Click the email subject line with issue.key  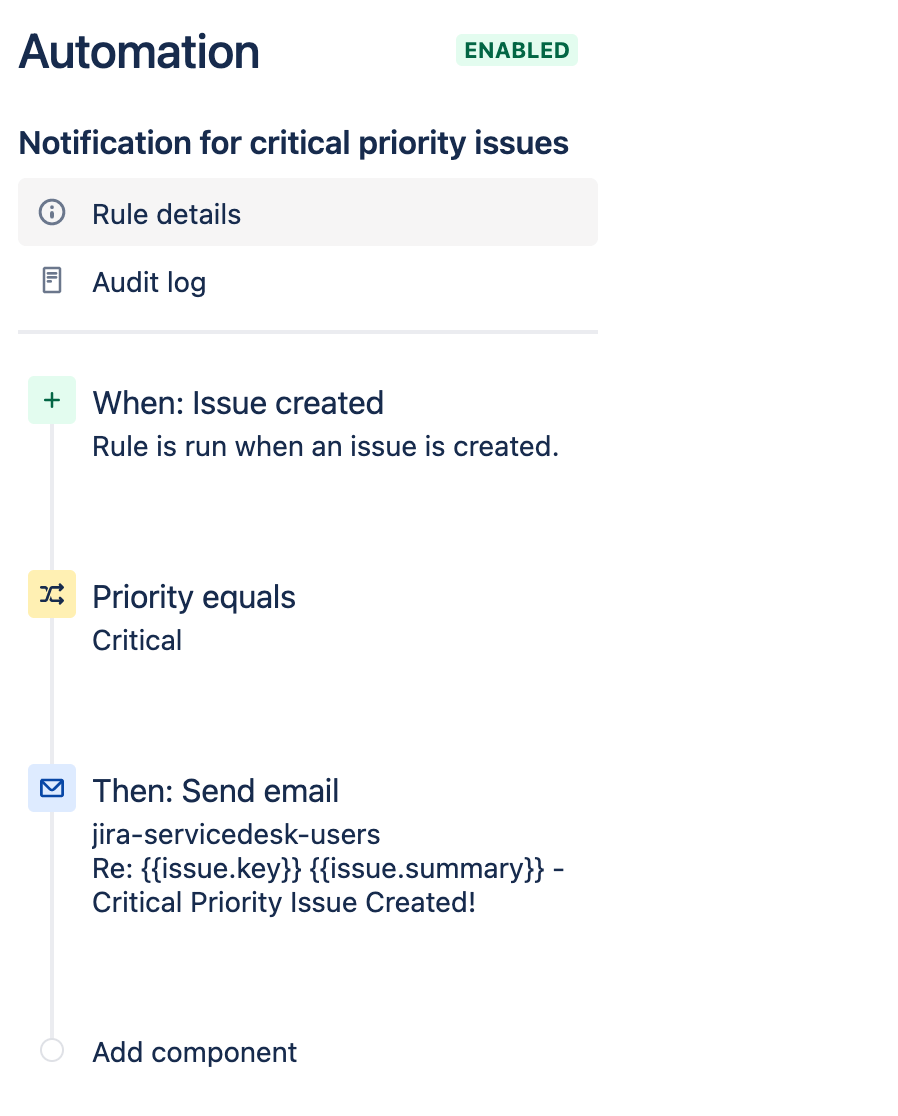pos(328,868)
